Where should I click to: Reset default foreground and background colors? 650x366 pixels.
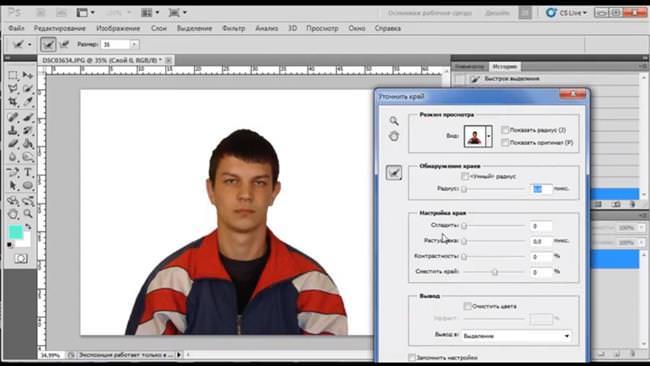pos(10,245)
